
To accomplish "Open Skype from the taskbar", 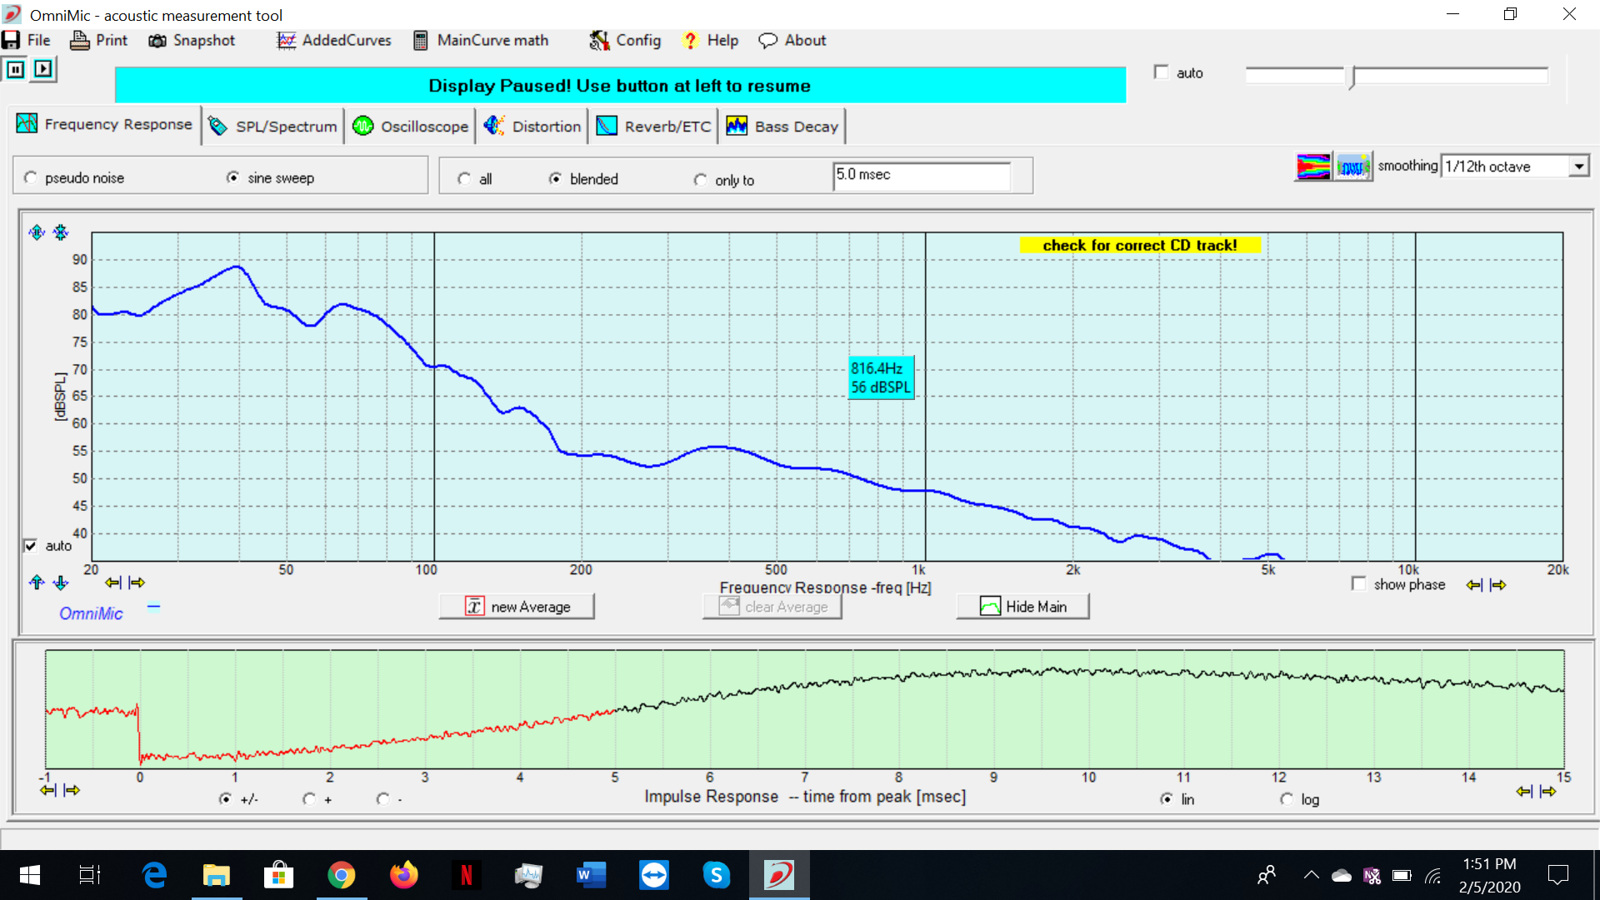I will (716, 875).
